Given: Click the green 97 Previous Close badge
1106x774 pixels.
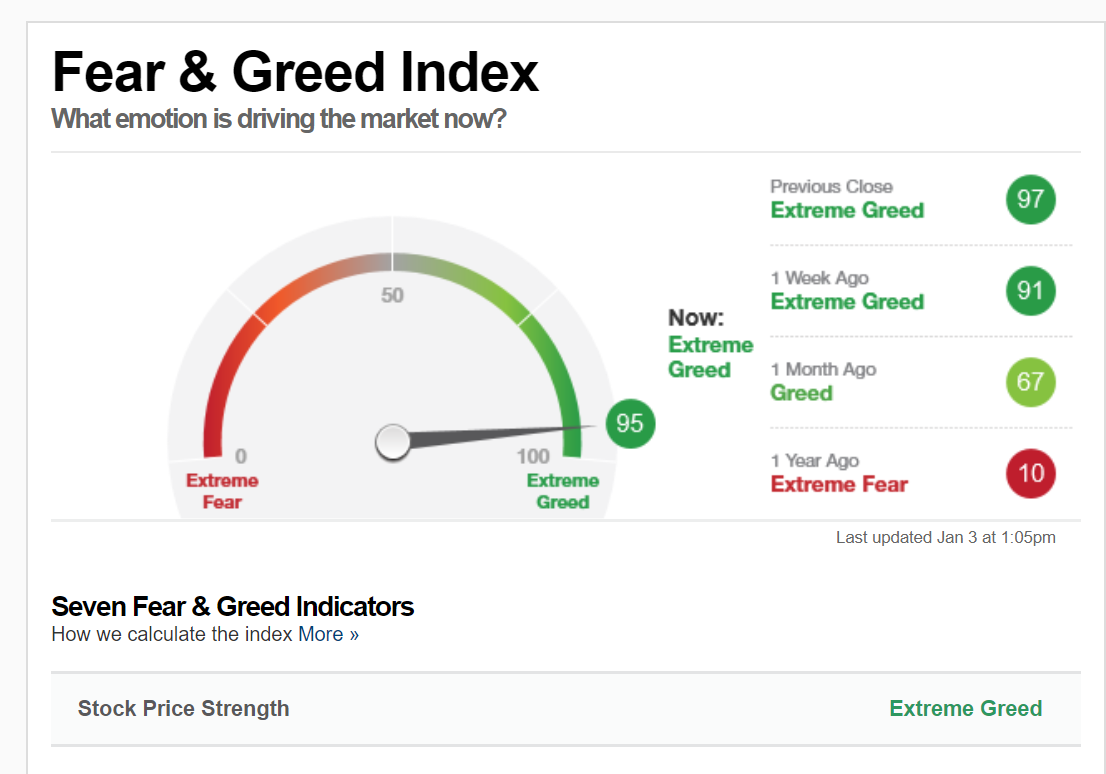Looking at the screenshot, I should click(1030, 199).
